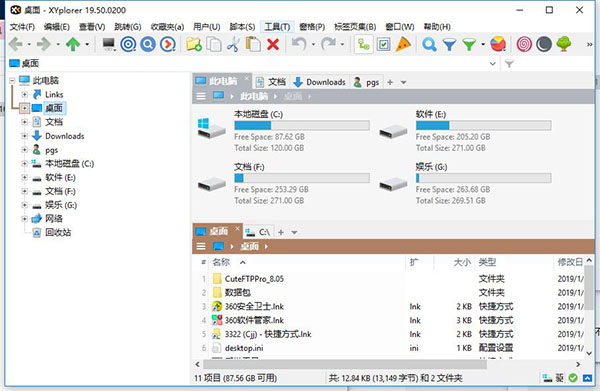Expand 本地磁盘 (C:) in tree
The height and width of the screenshot is (391, 600).
(24, 164)
